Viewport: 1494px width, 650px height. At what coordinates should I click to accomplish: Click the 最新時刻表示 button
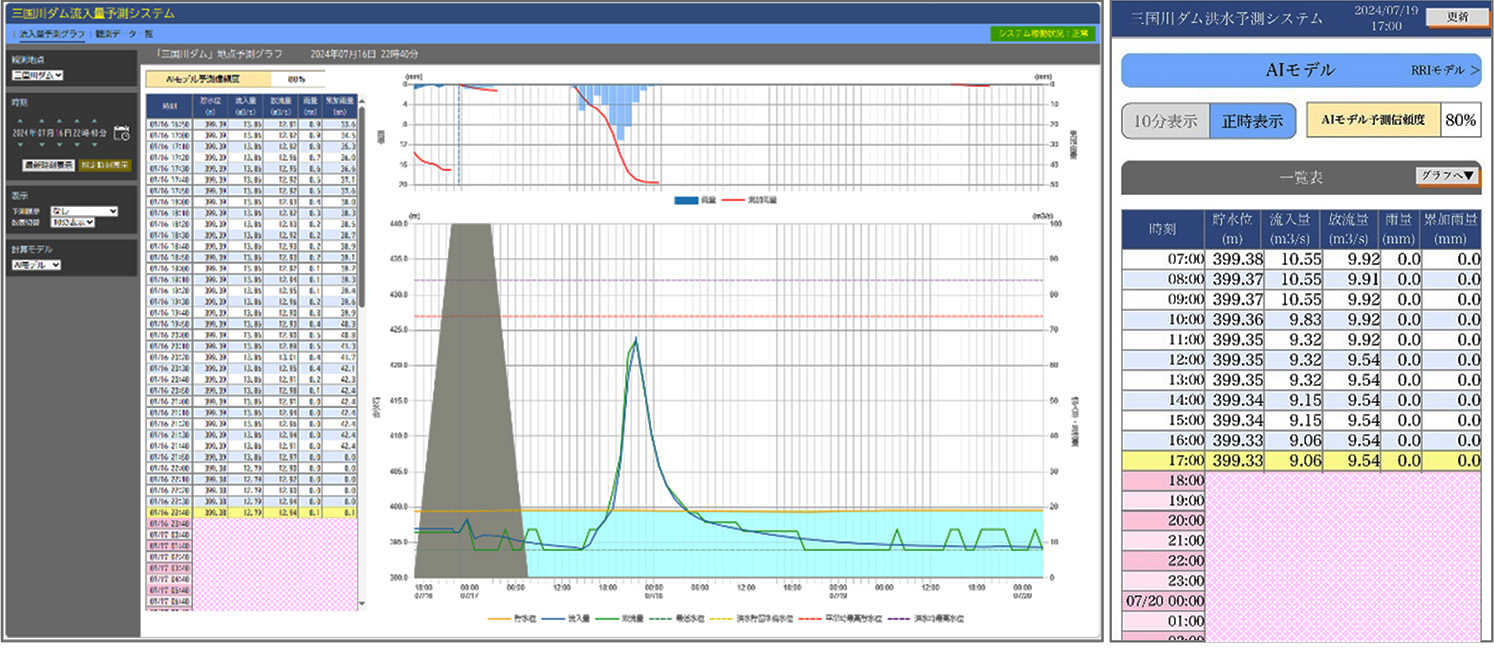[48, 165]
